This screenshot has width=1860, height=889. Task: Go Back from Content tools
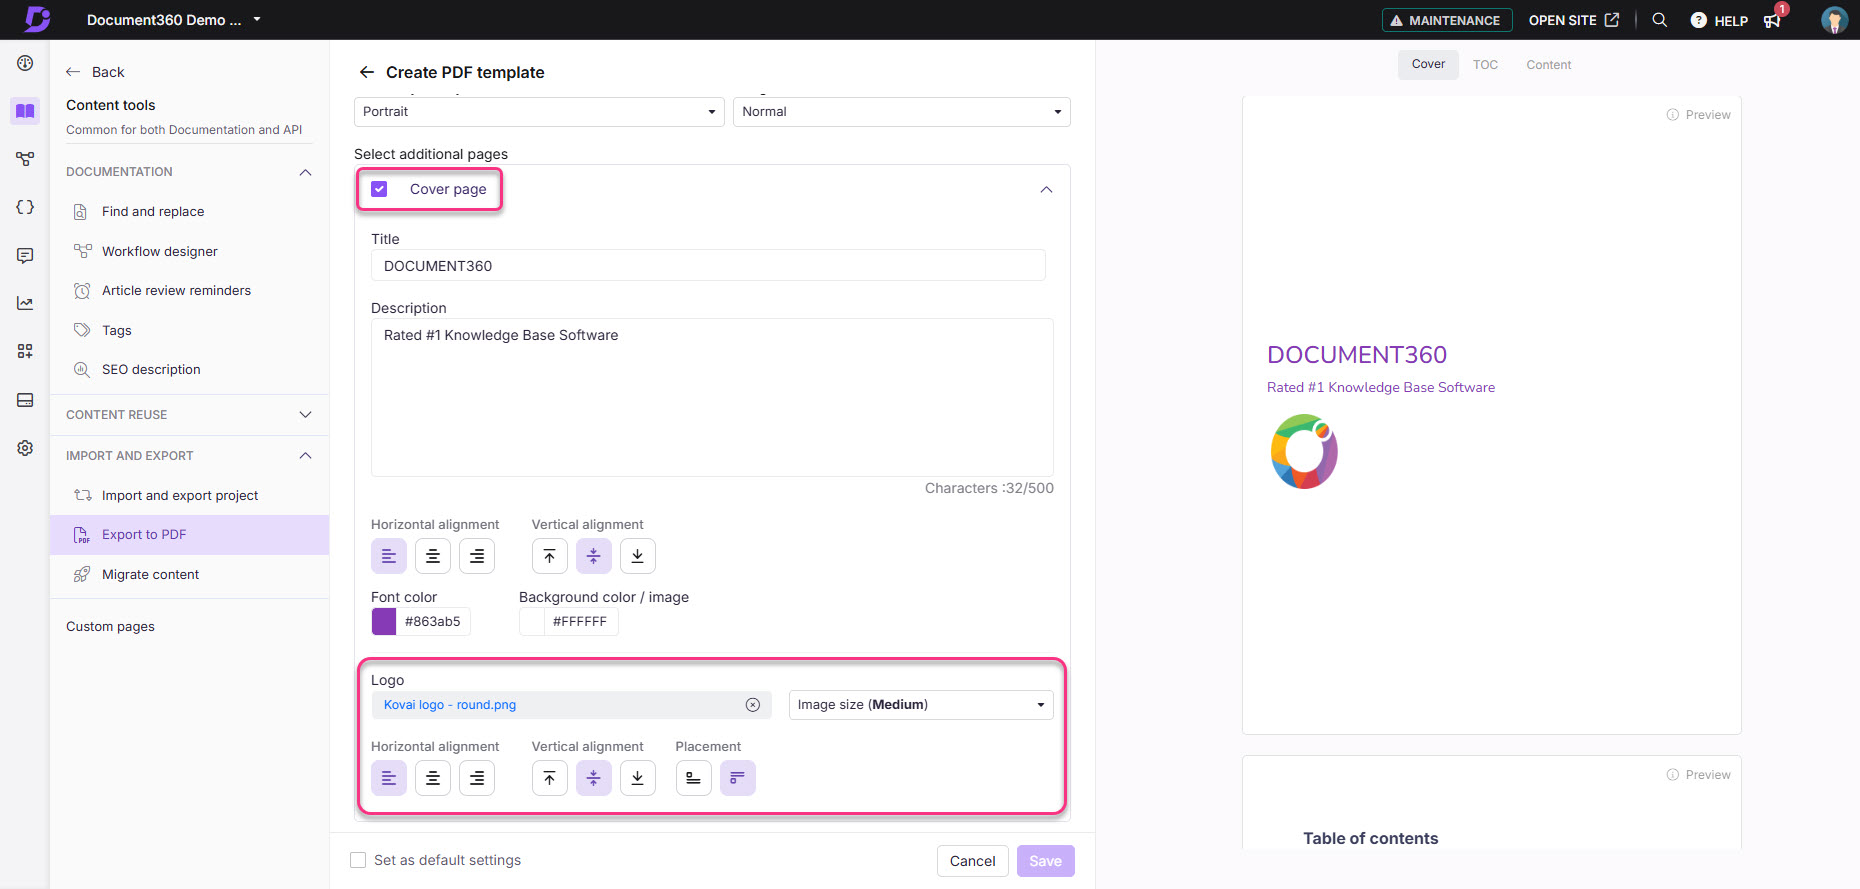click(x=95, y=72)
